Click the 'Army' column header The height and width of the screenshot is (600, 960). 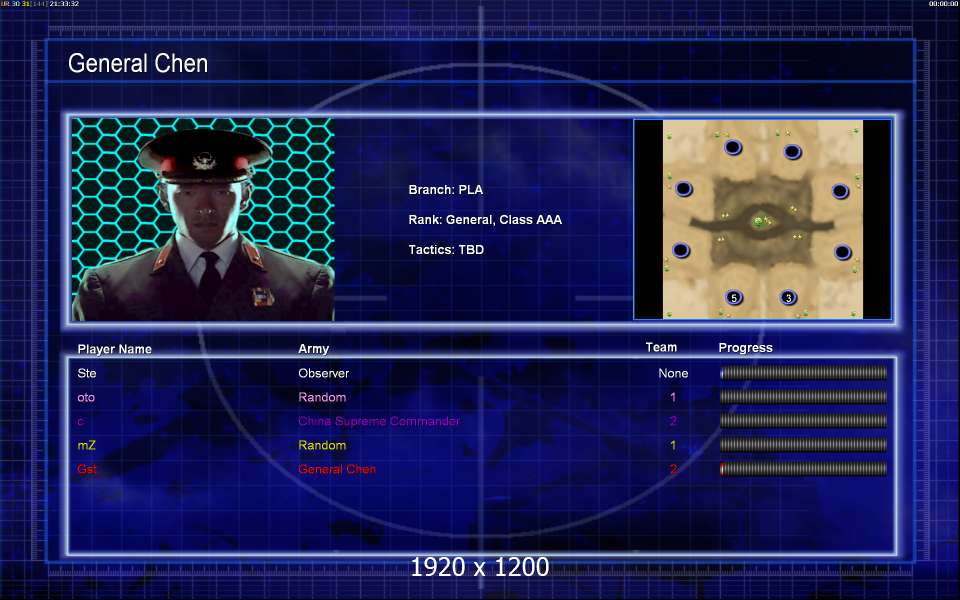click(x=313, y=348)
